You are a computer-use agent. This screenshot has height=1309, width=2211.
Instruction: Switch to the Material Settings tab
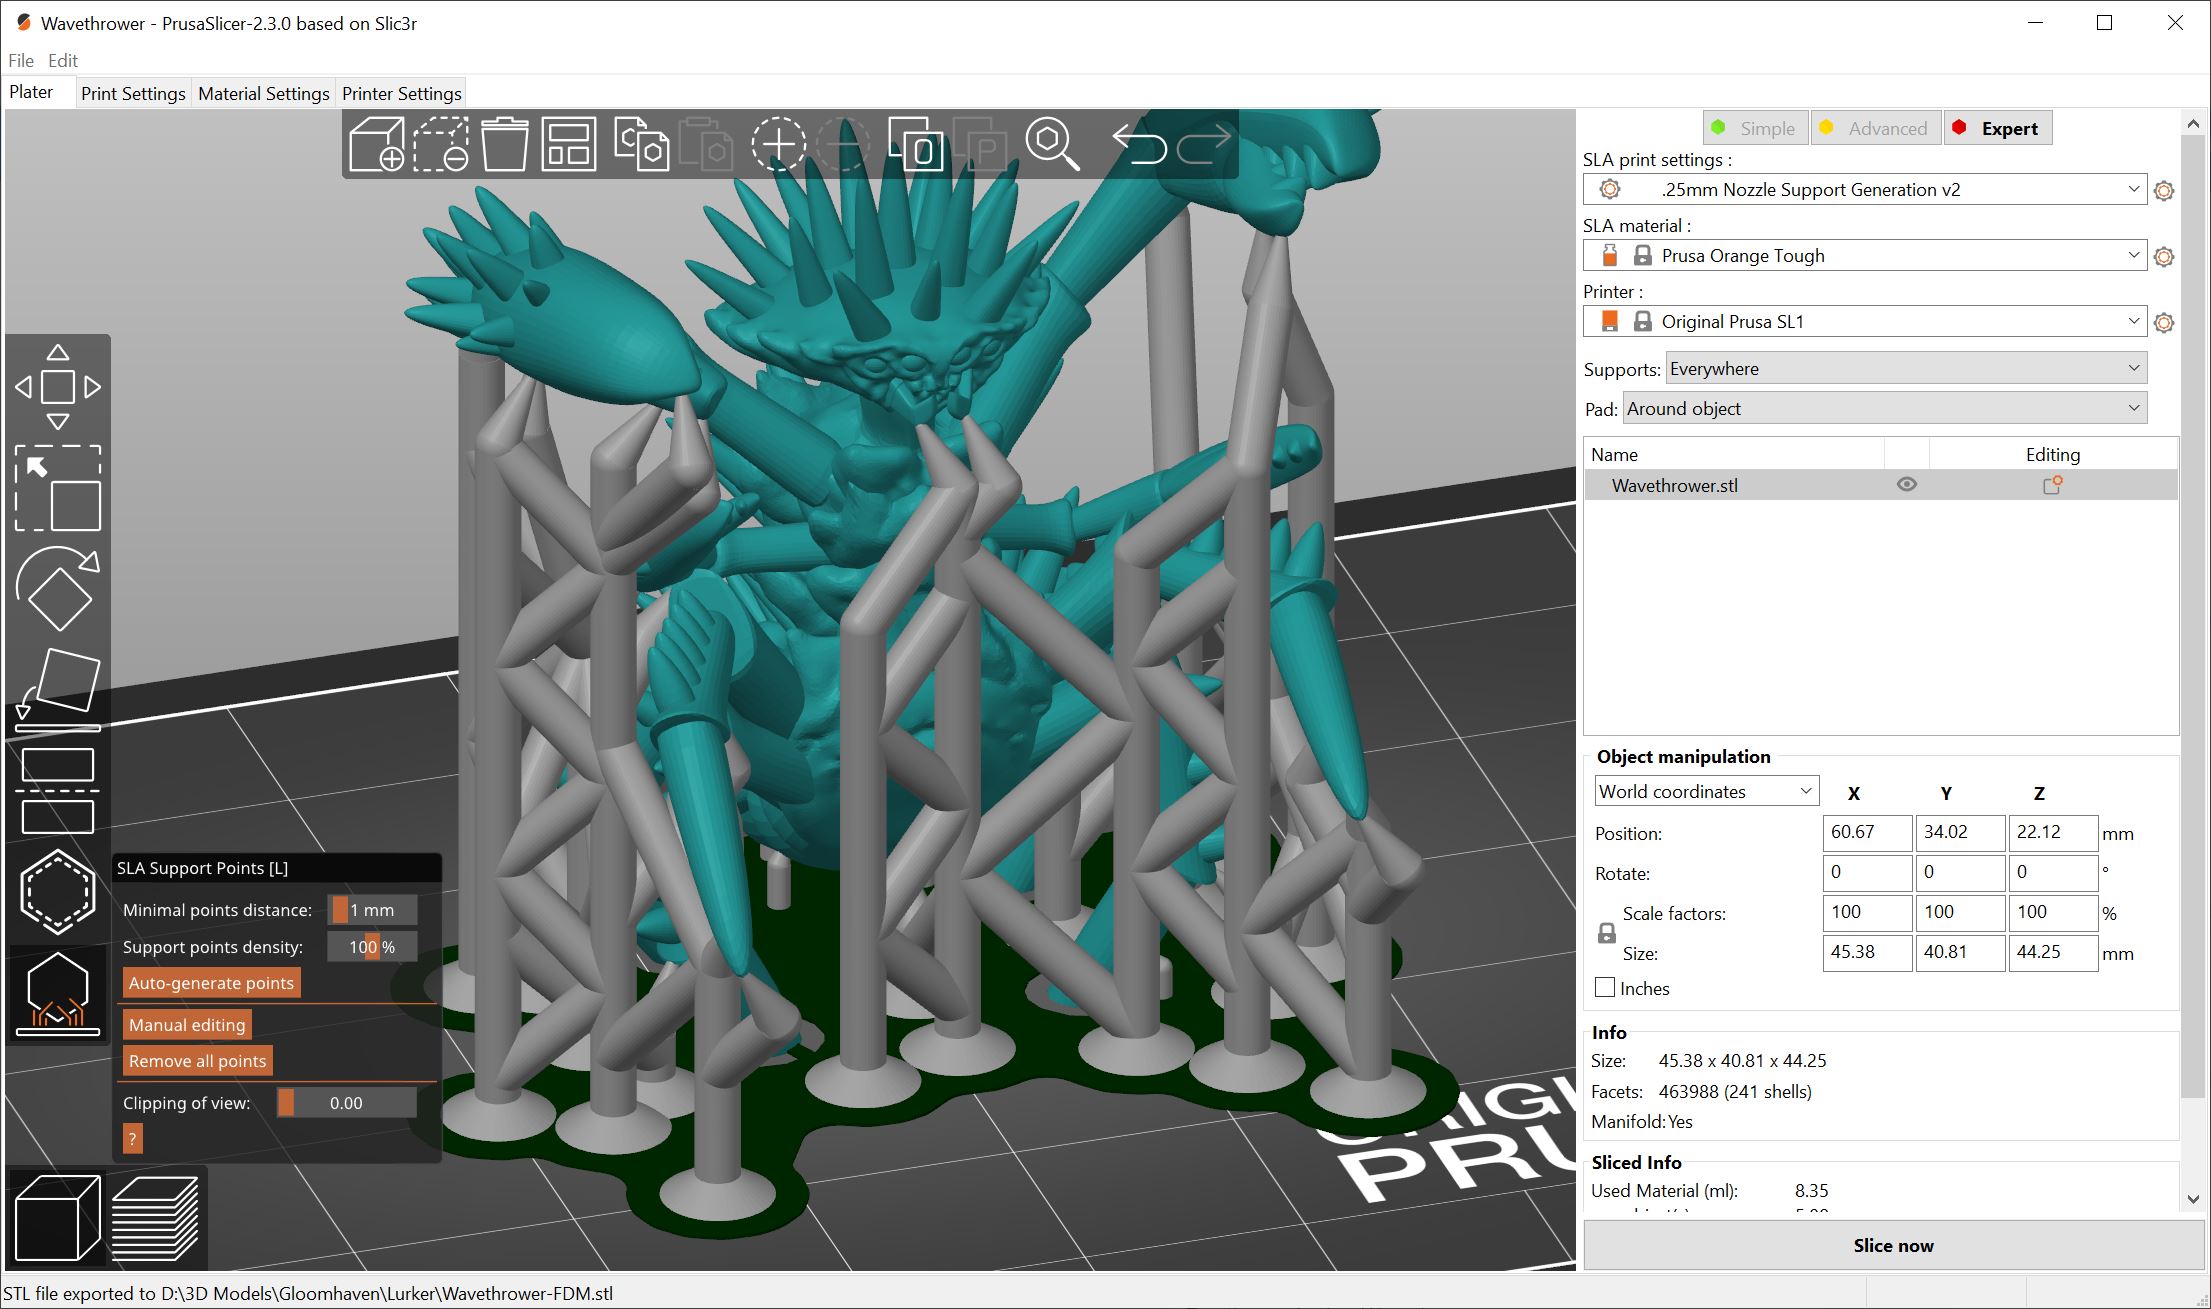[264, 93]
